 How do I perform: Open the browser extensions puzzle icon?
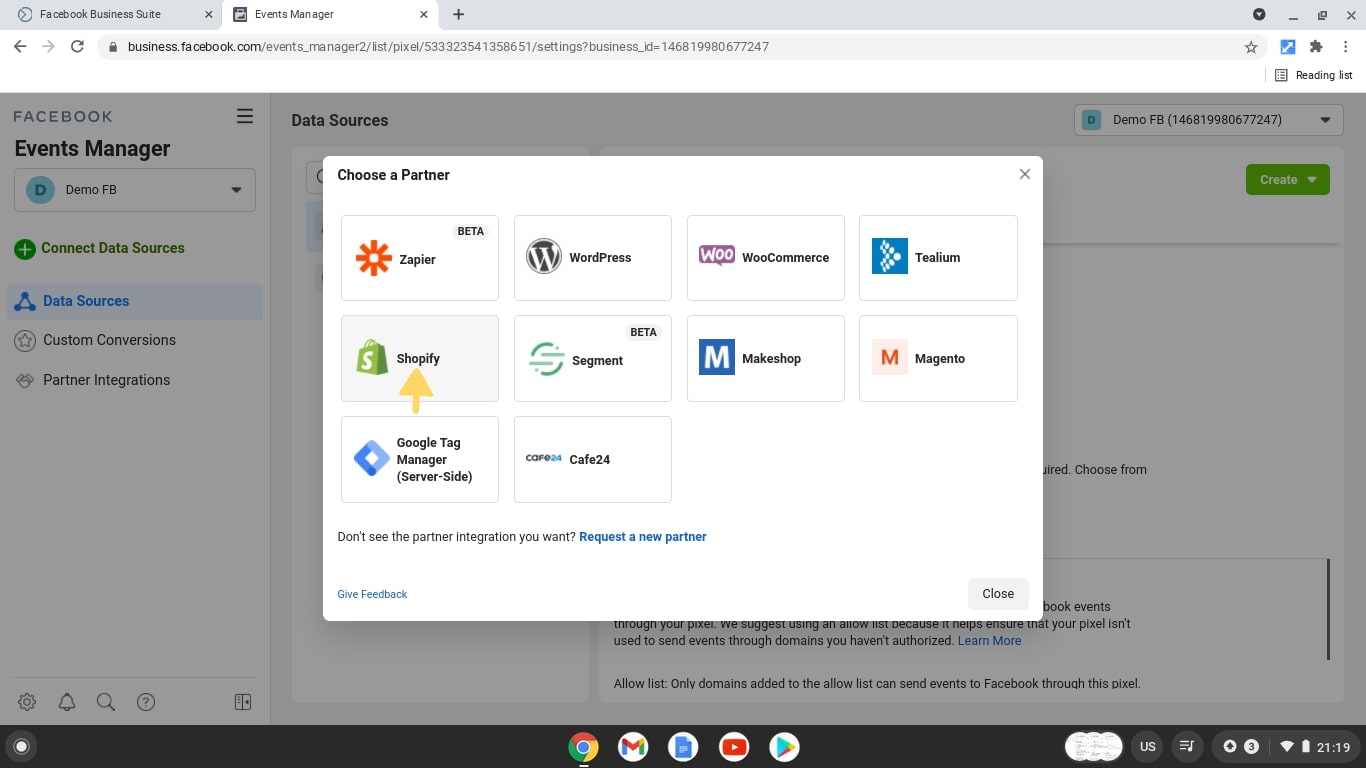pyautogui.click(x=1316, y=47)
